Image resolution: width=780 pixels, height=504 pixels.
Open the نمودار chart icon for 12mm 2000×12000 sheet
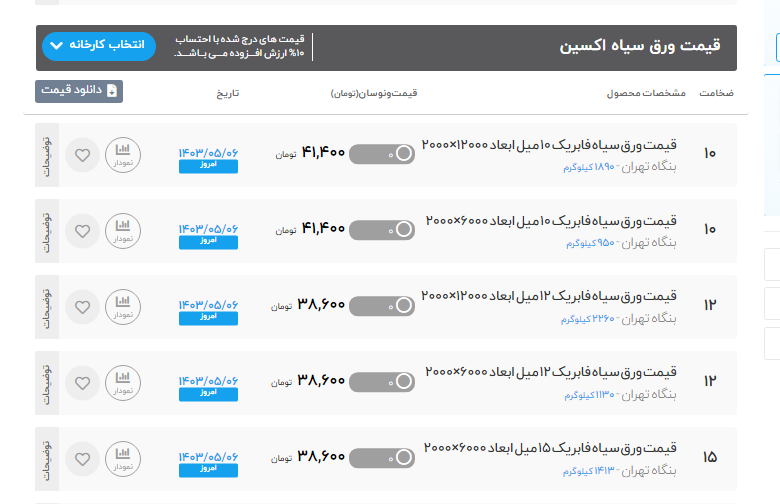[123, 306]
